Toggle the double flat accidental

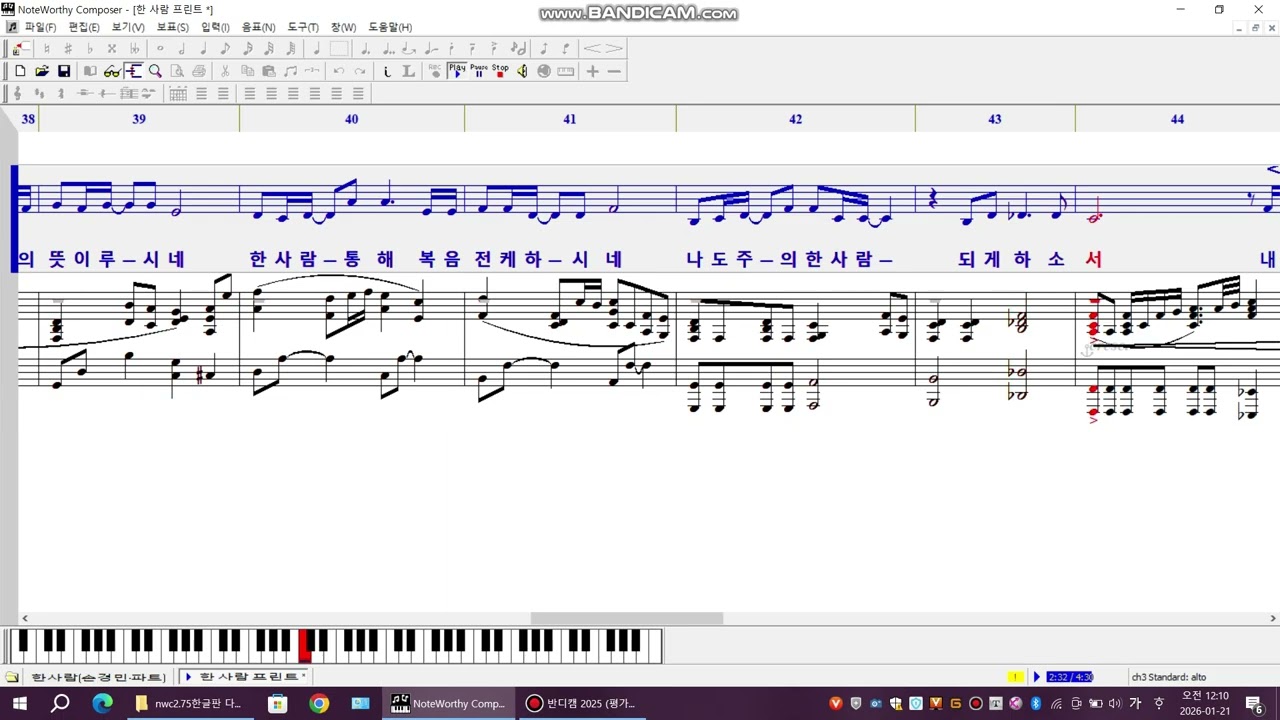134,48
